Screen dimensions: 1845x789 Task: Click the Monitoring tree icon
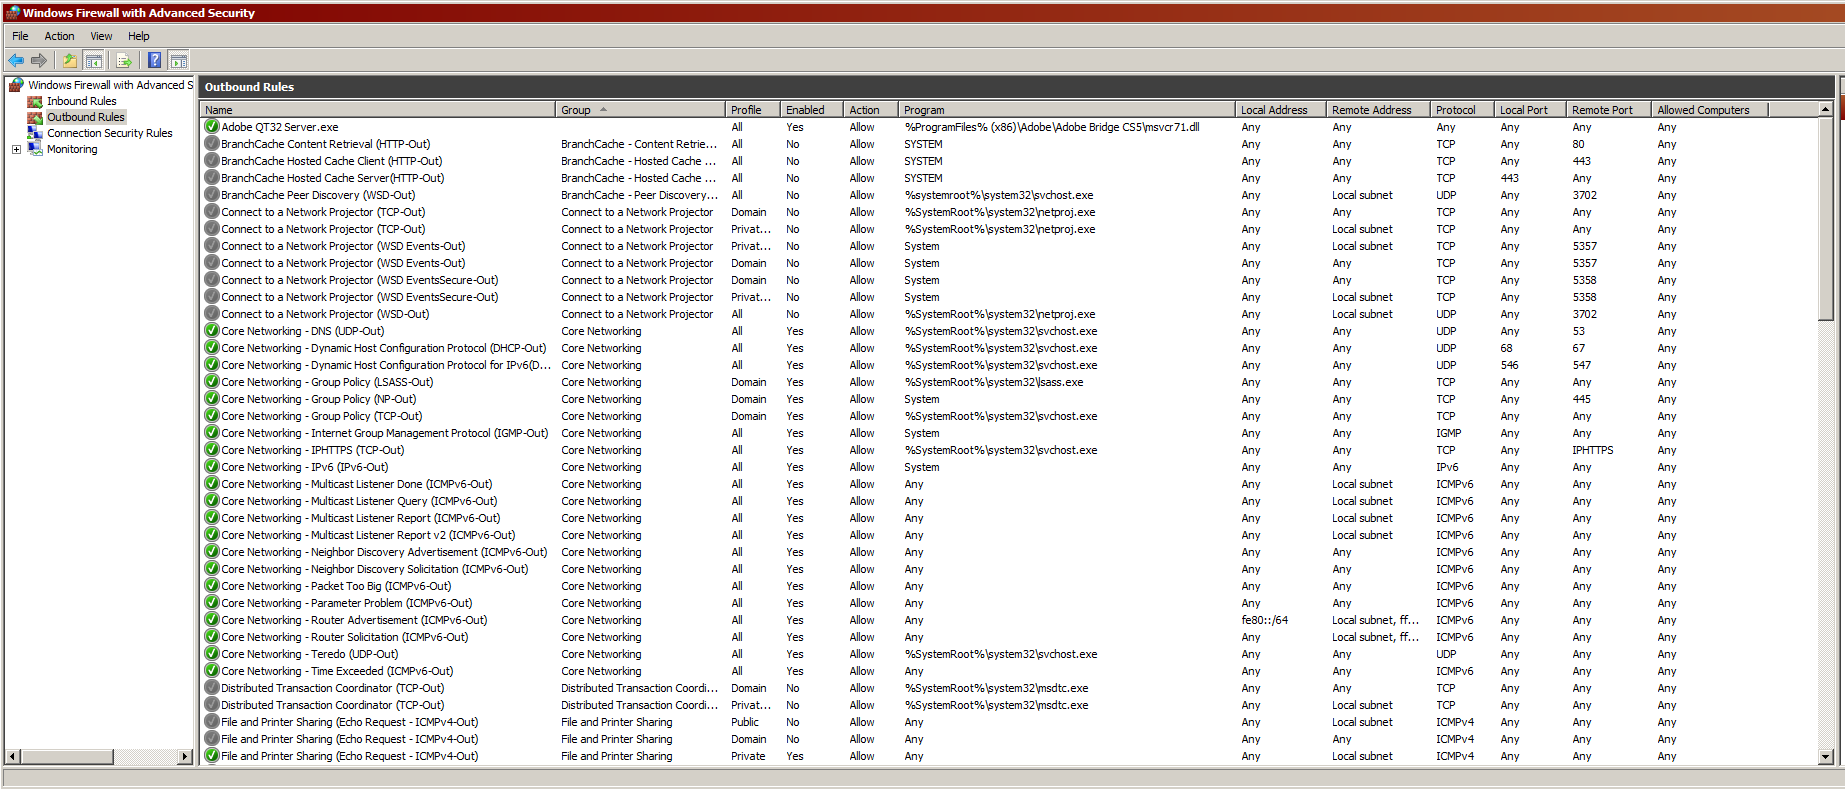[35, 149]
